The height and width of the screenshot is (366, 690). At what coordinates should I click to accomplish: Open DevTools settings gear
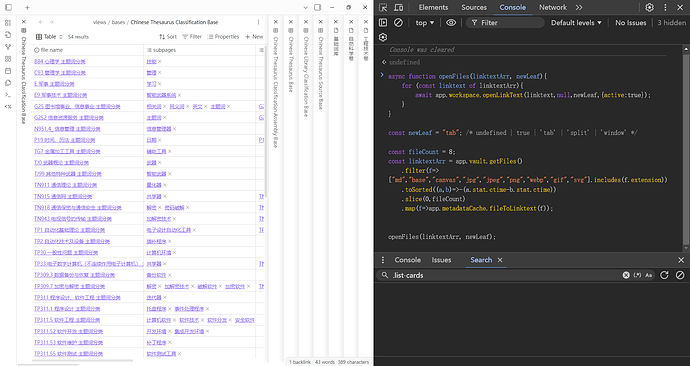pos(650,7)
